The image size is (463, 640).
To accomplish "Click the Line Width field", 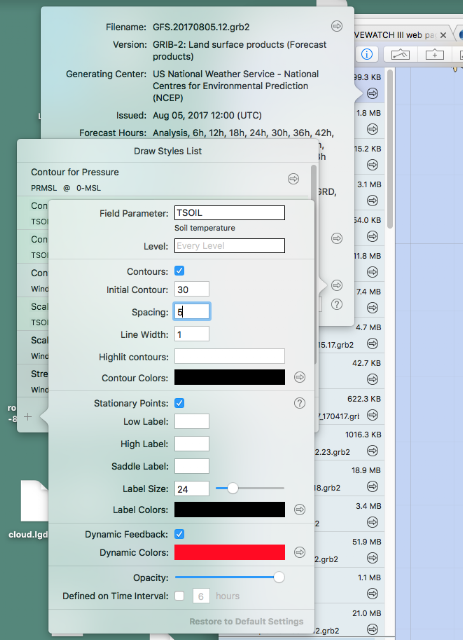I will (192, 334).
